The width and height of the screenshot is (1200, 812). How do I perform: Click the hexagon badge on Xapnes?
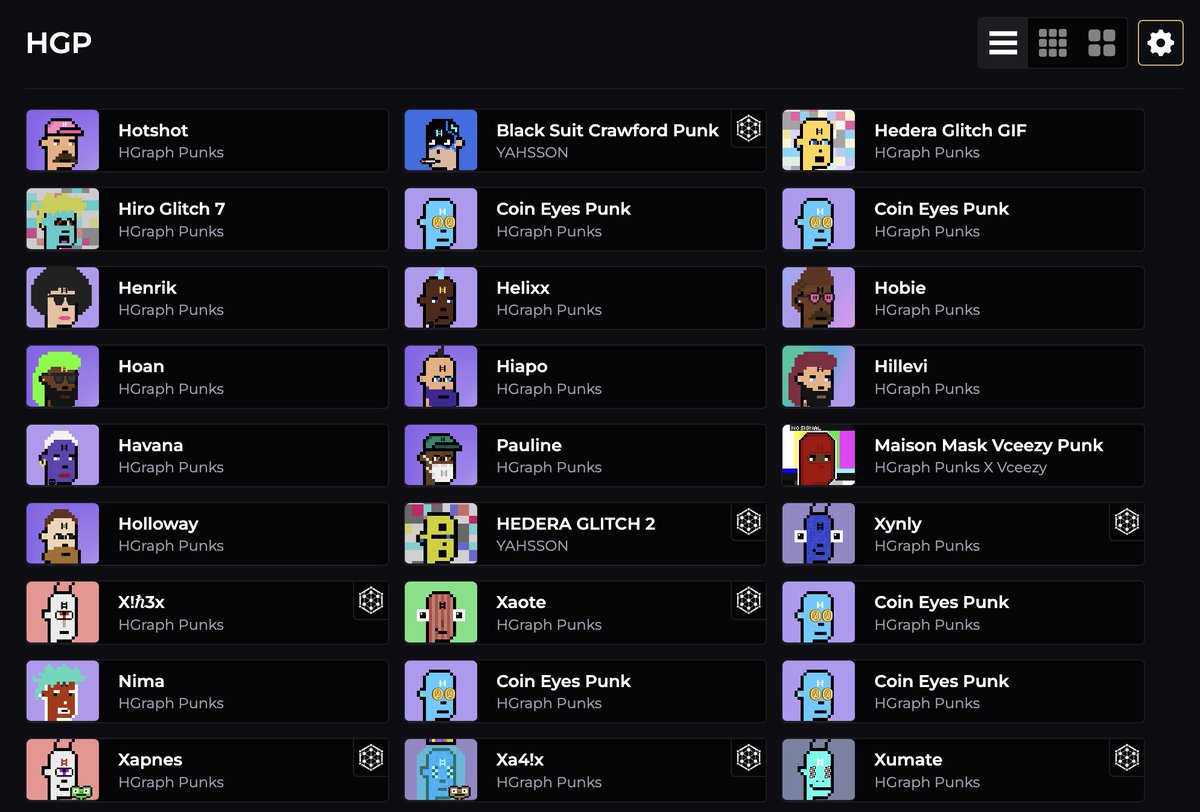(x=371, y=757)
